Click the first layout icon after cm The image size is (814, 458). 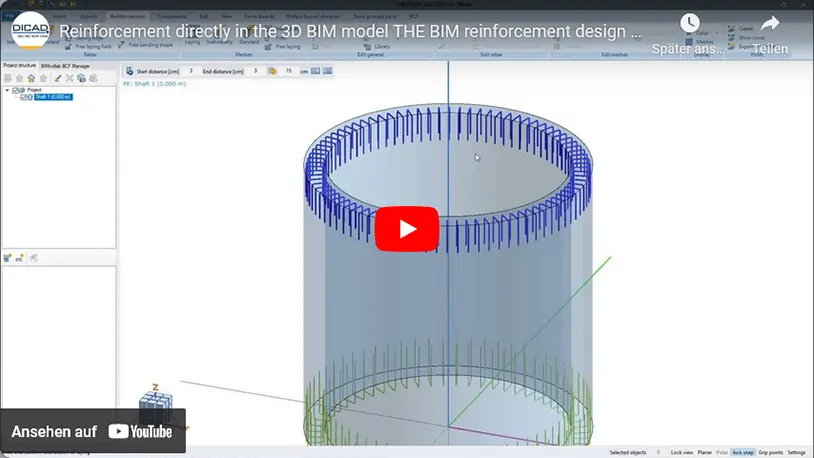click(x=315, y=71)
